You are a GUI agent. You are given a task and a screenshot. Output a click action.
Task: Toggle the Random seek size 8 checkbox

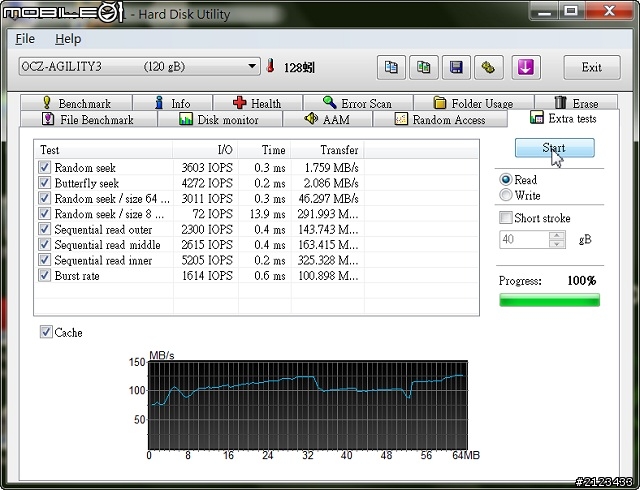coord(44,214)
